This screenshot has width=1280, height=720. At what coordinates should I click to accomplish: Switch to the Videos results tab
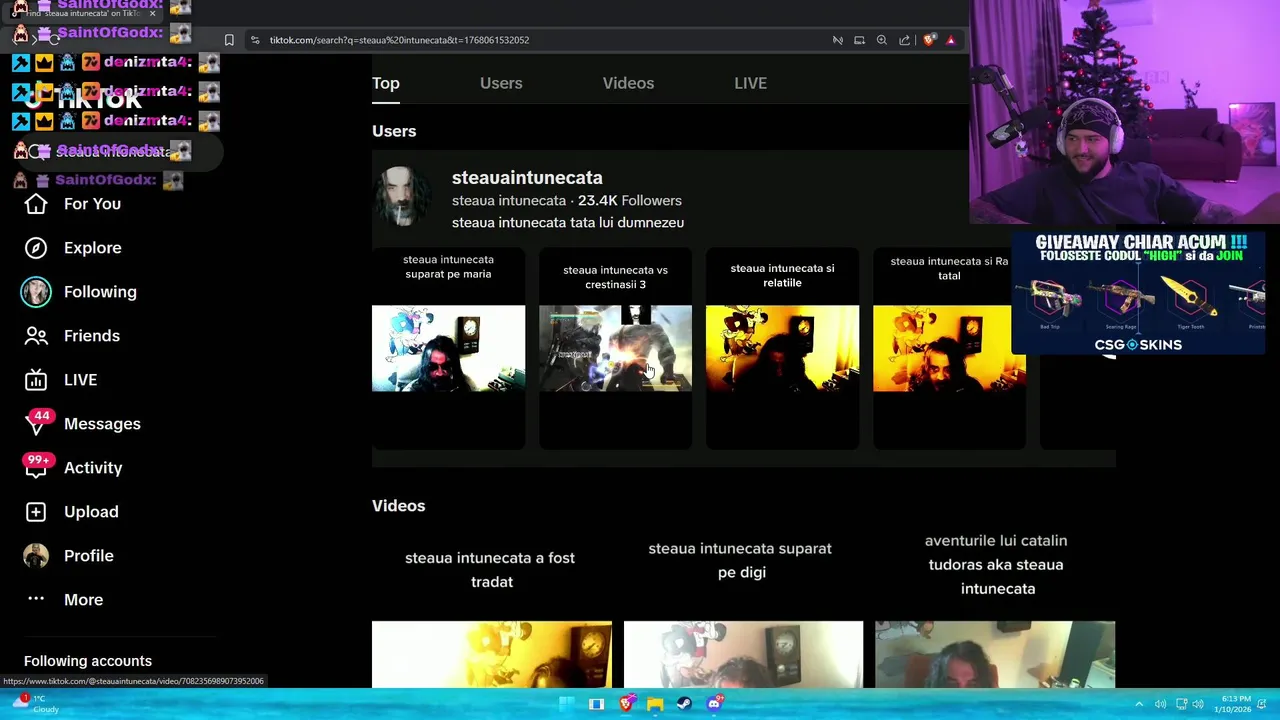628,83
